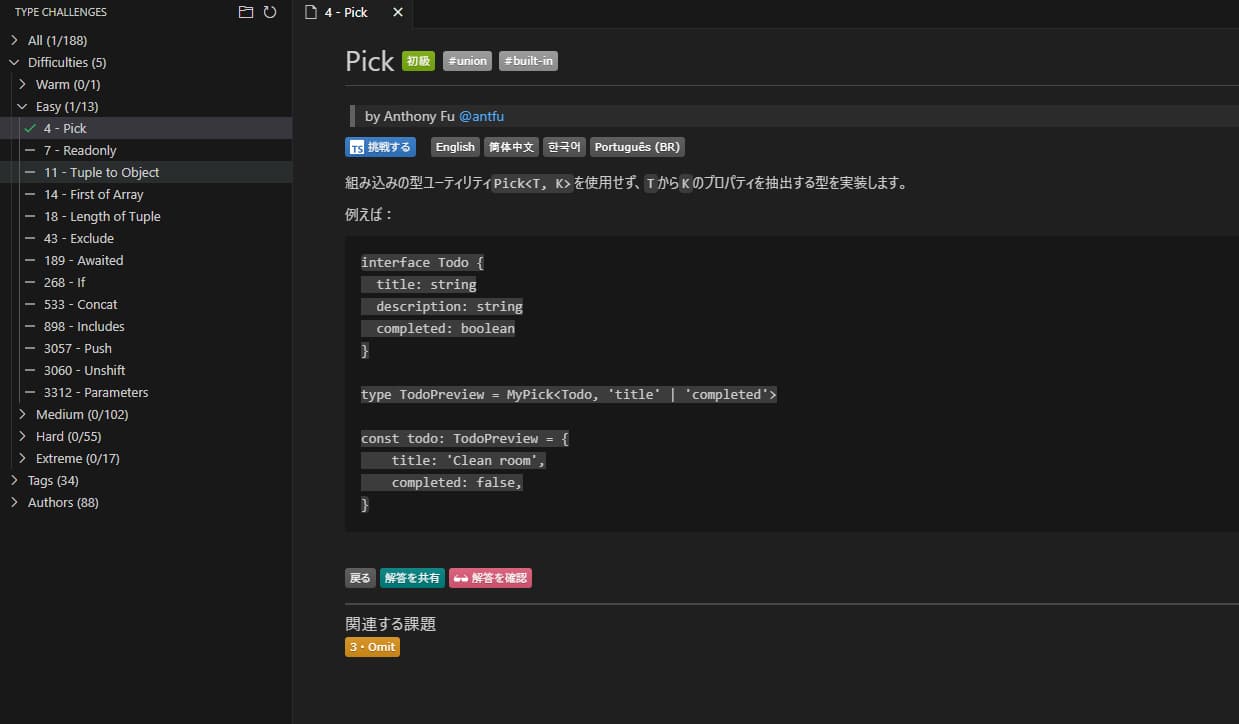This screenshot has width=1239, height=724.
Task: Switch to Português (BR) language
Action: (637, 147)
